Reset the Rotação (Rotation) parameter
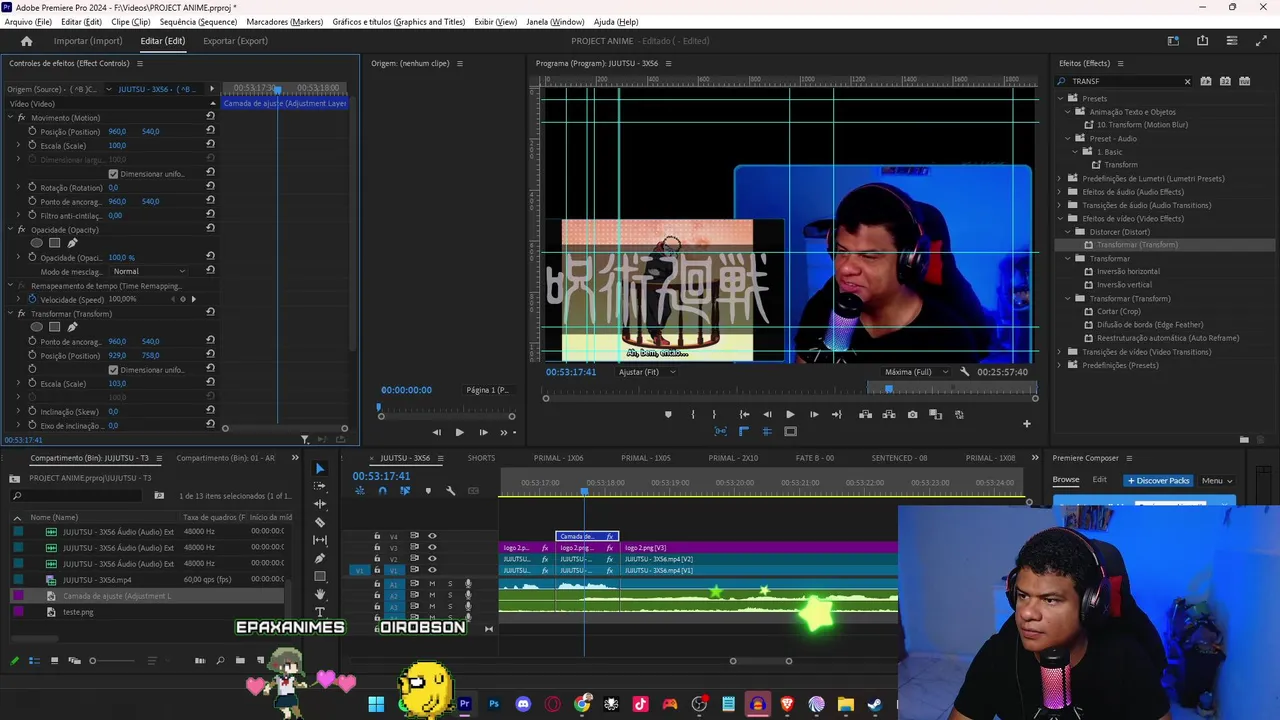This screenshot has height=720, width=1280. [210, 187]
